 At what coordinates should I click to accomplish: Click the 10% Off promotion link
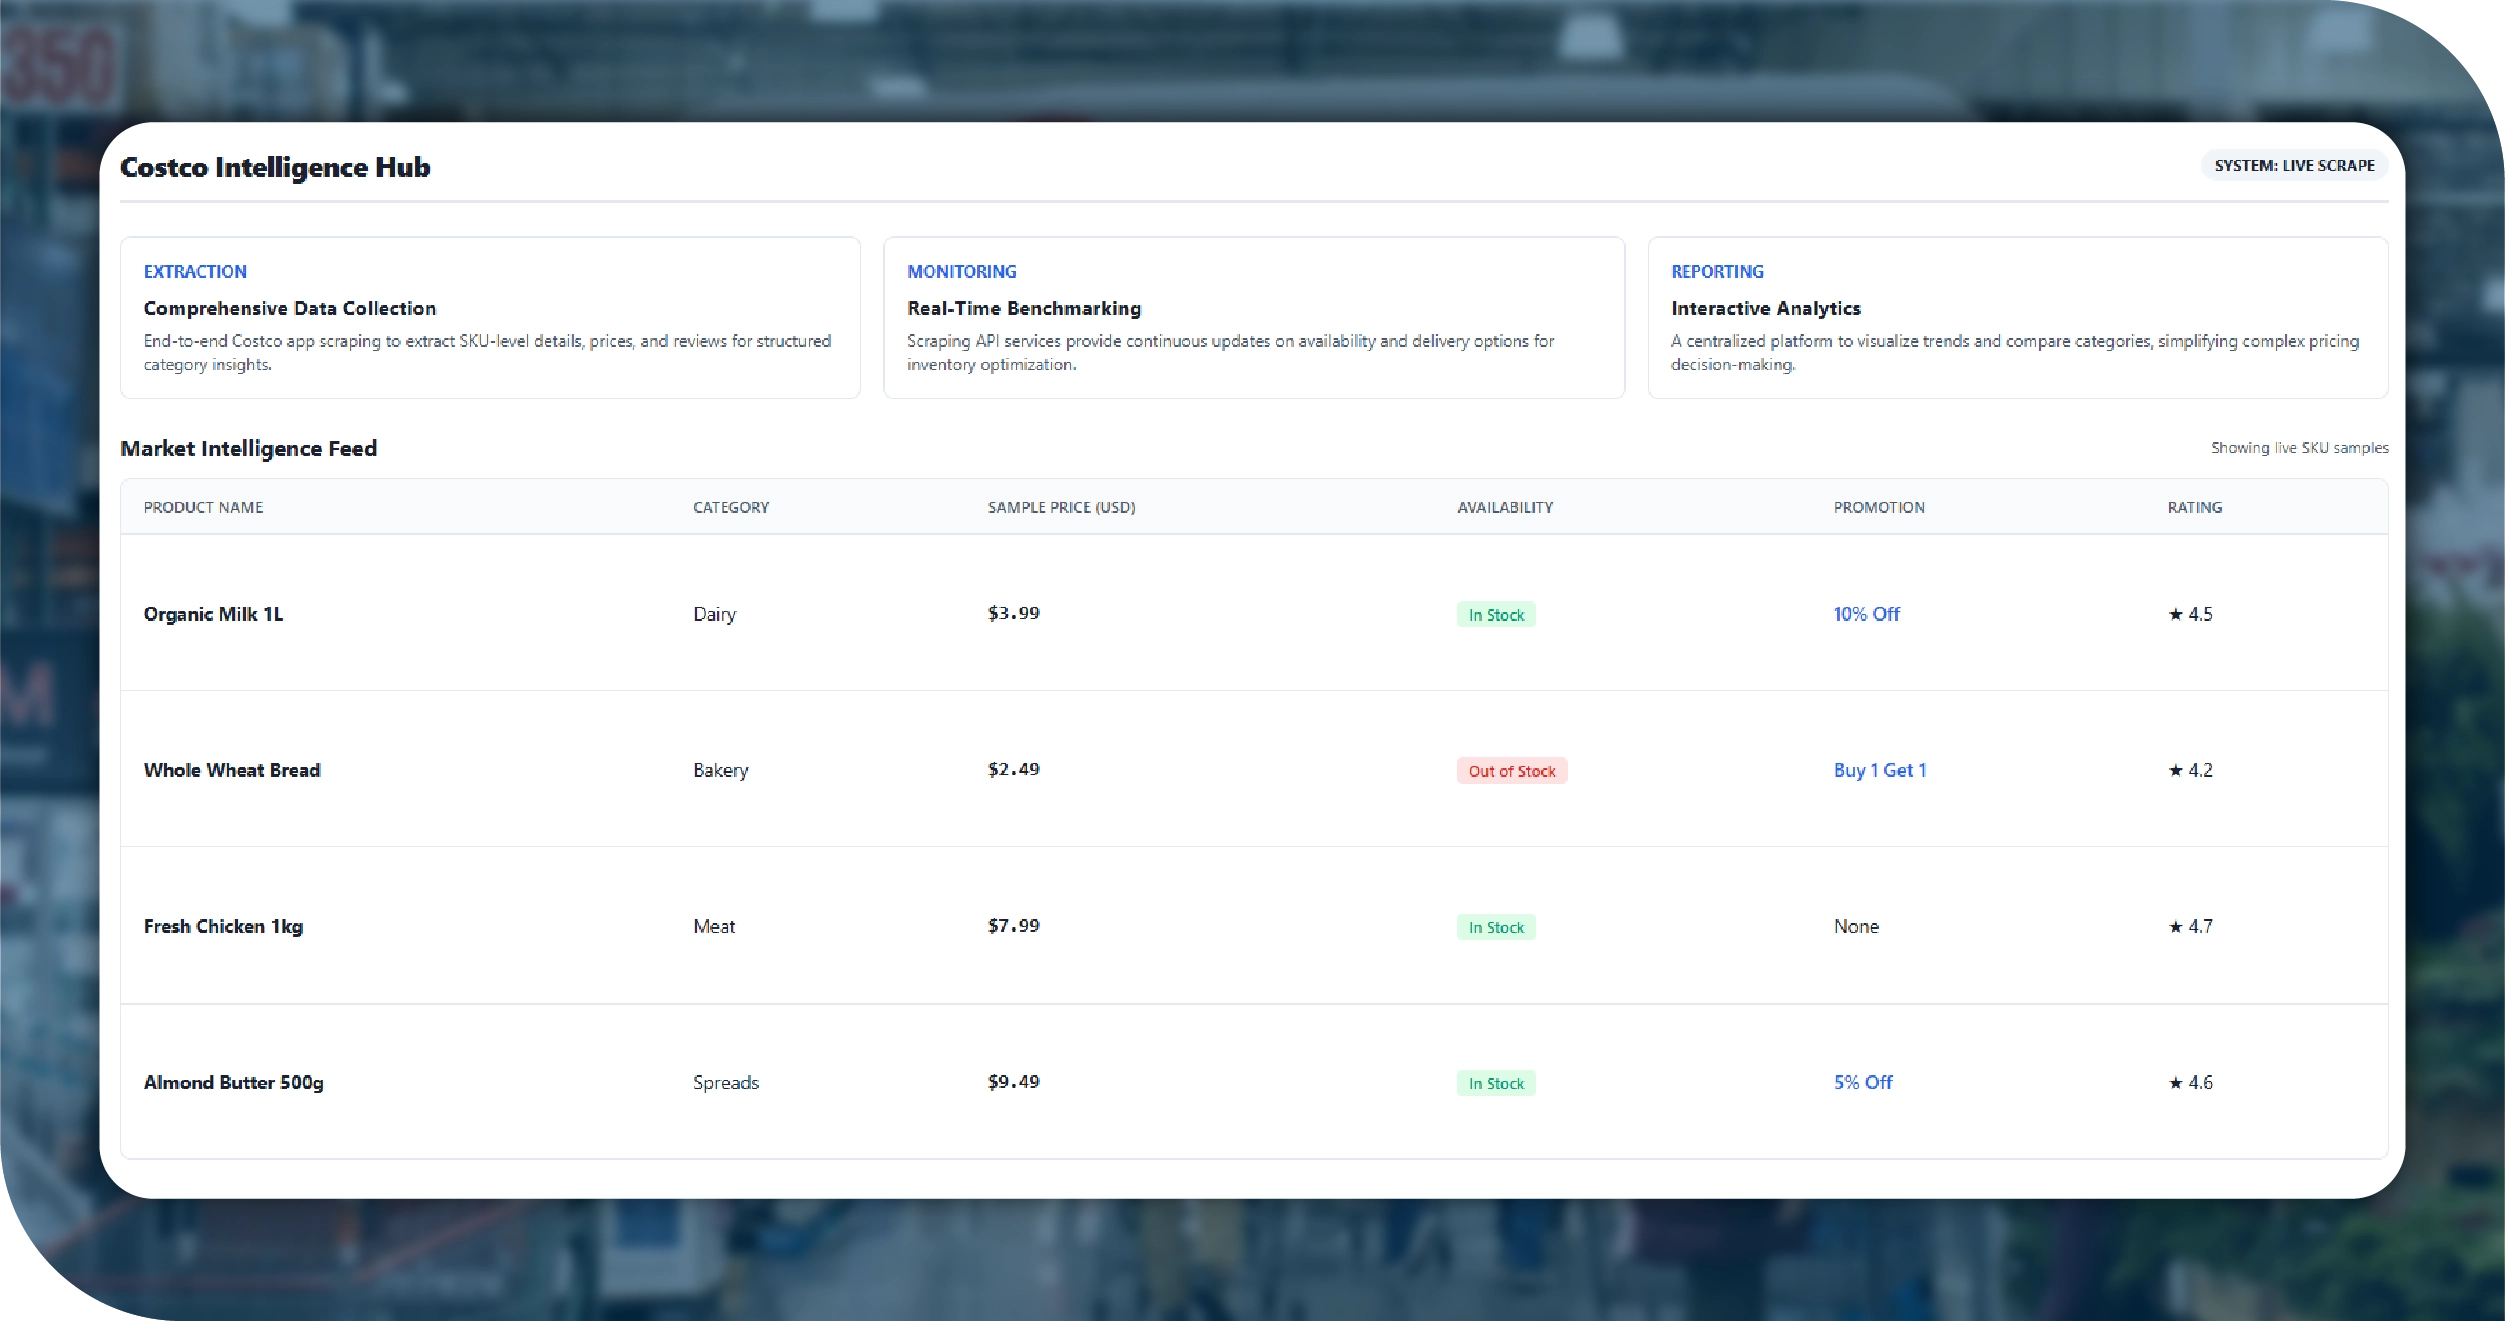coord(1866,614)
